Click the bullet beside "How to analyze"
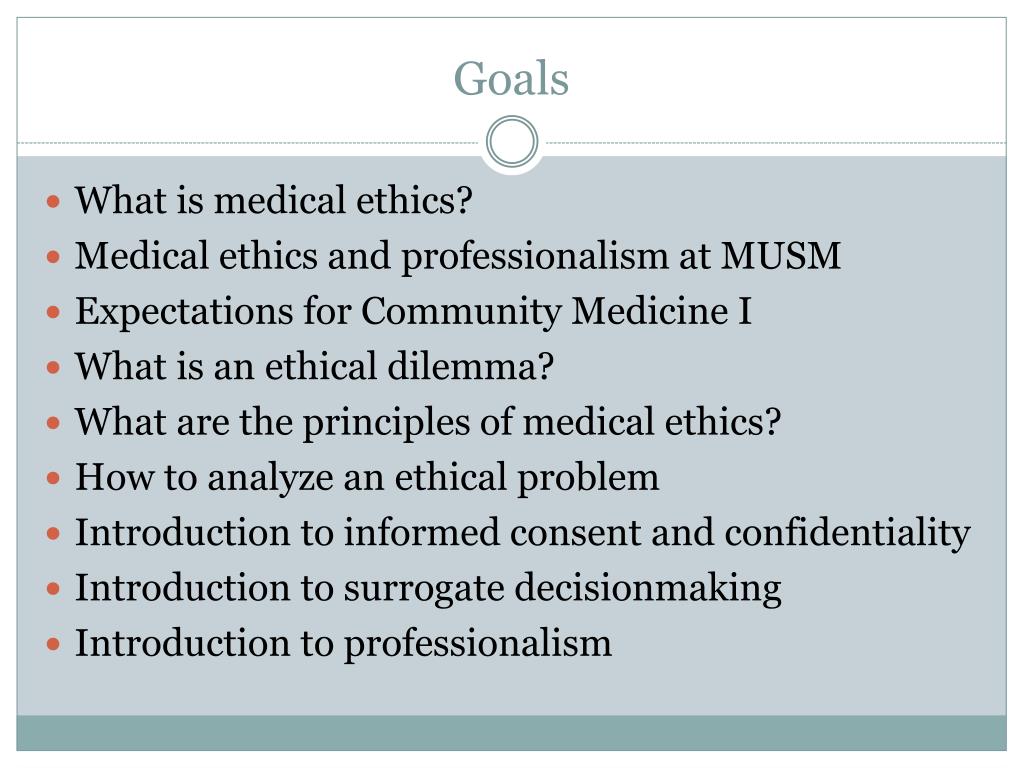 click(x=55, y=478)
